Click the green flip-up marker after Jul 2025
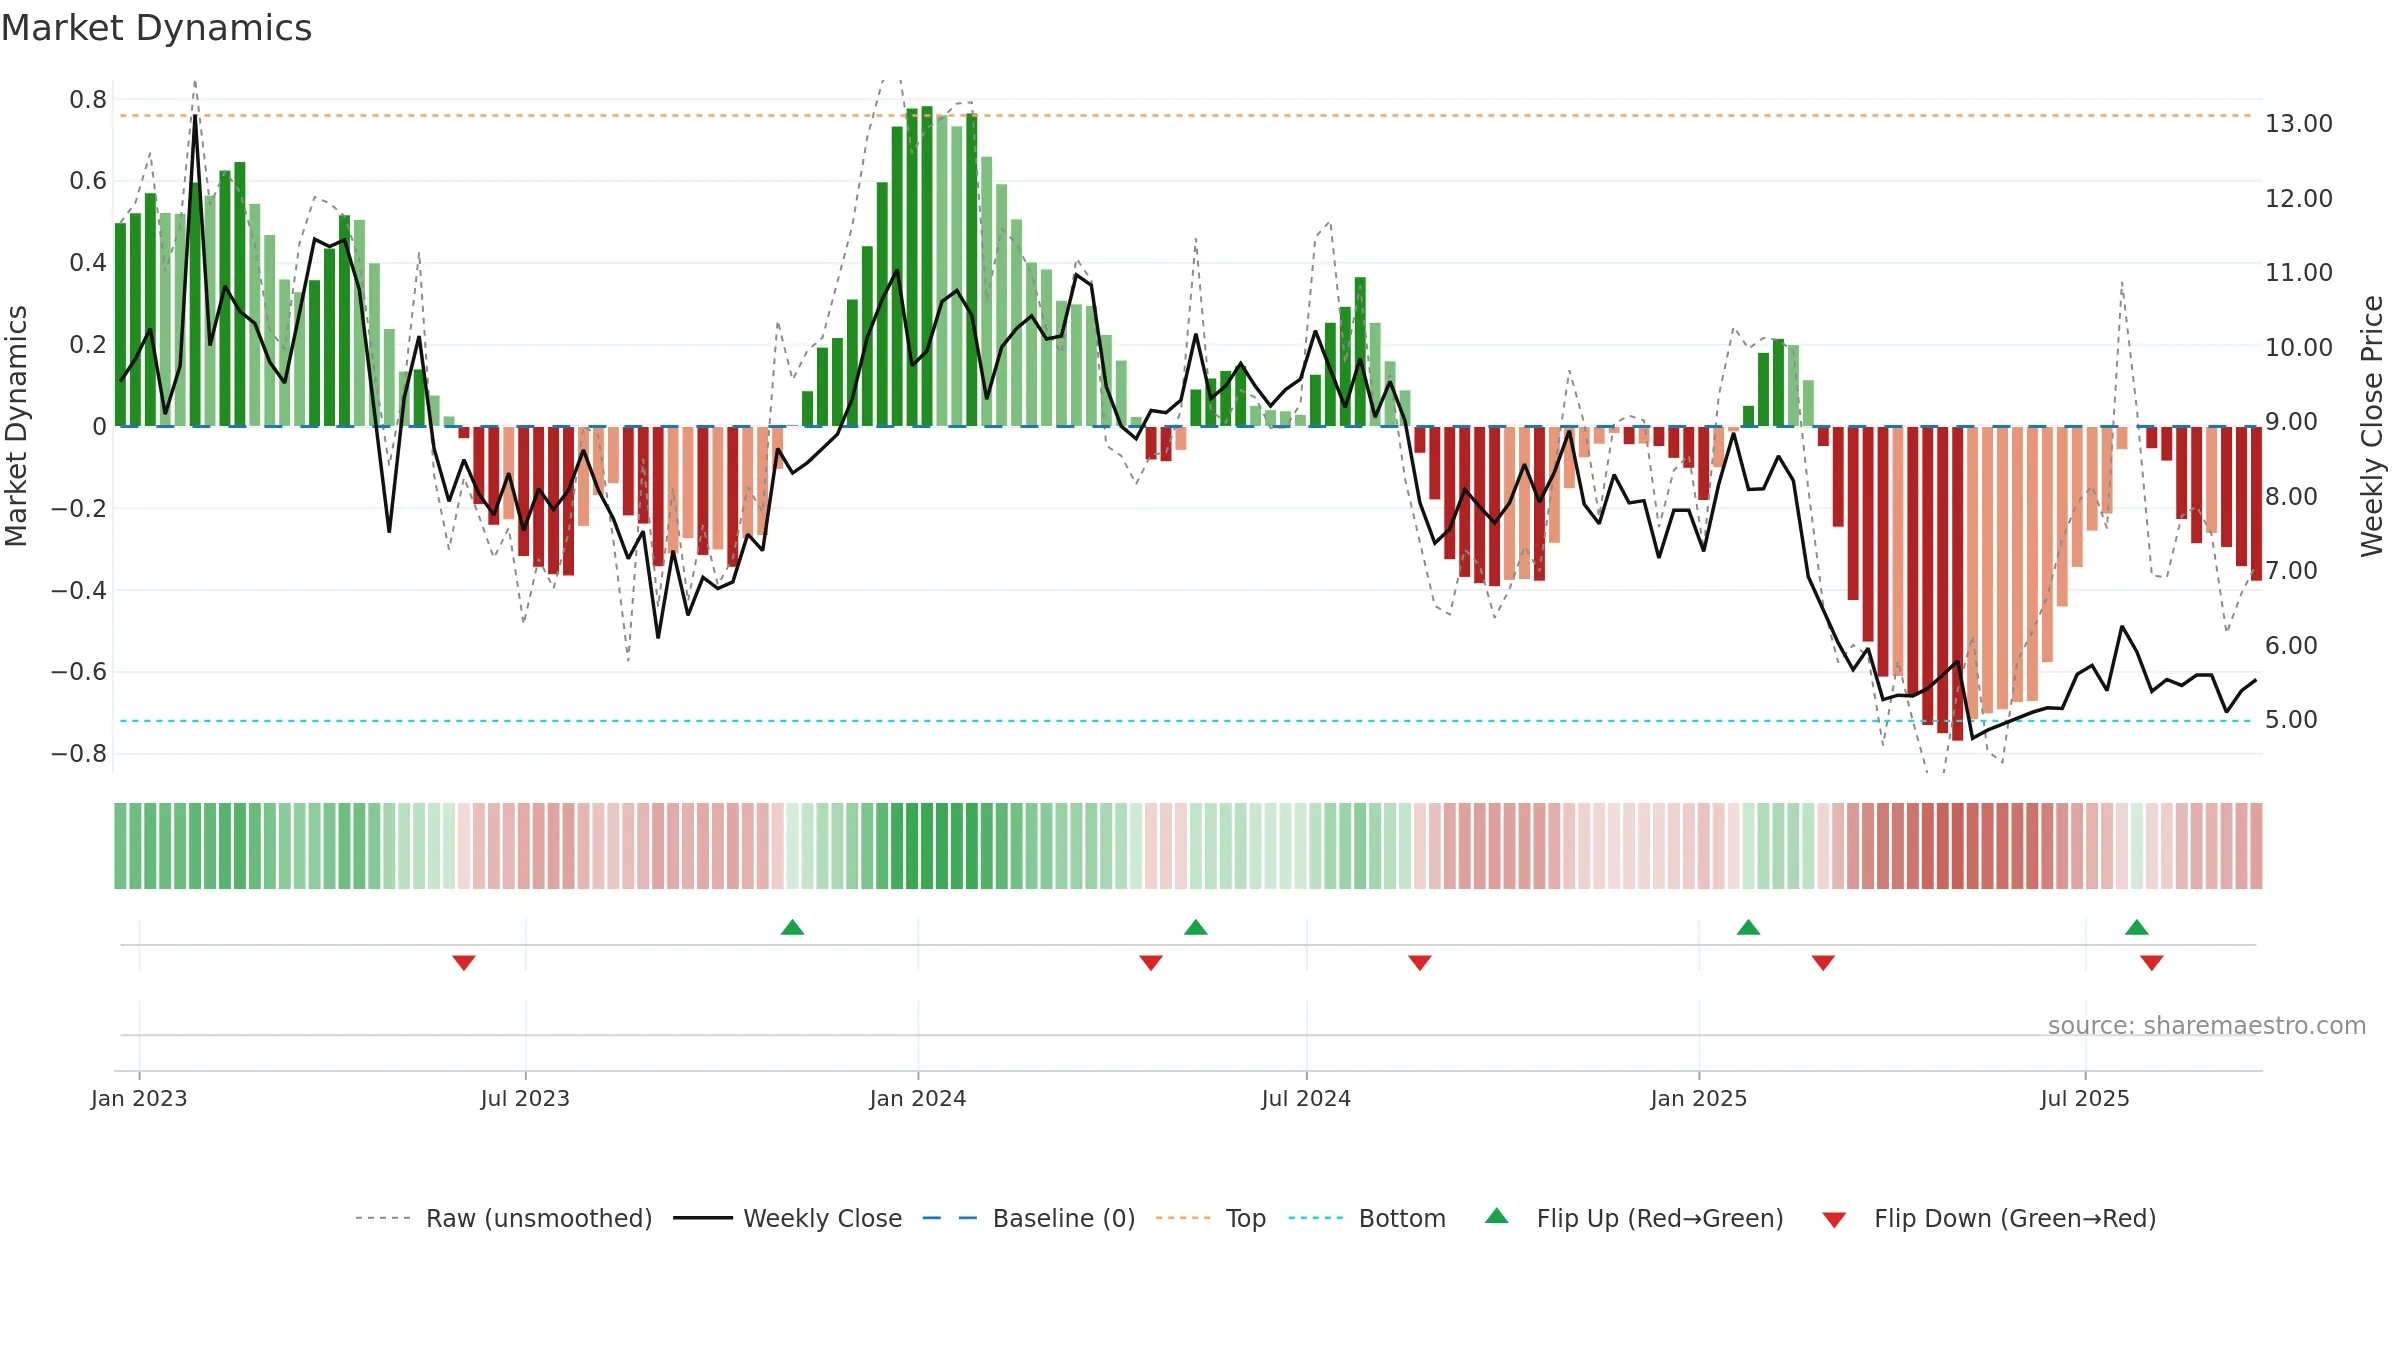 (x=2137, y=928)
